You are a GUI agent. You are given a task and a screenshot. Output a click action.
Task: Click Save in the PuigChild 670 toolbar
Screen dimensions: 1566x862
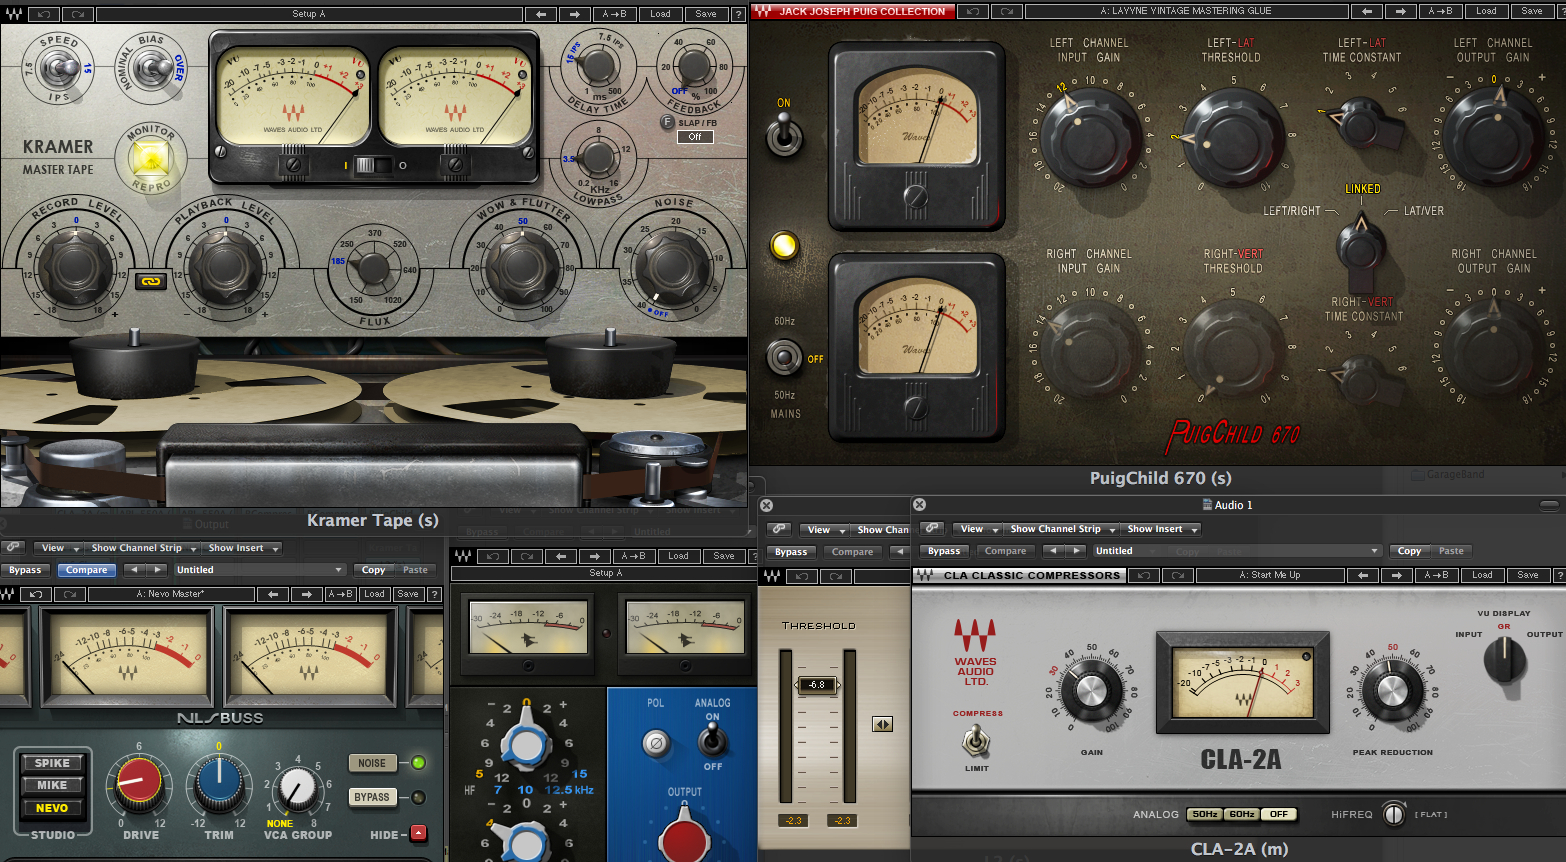1532,11
